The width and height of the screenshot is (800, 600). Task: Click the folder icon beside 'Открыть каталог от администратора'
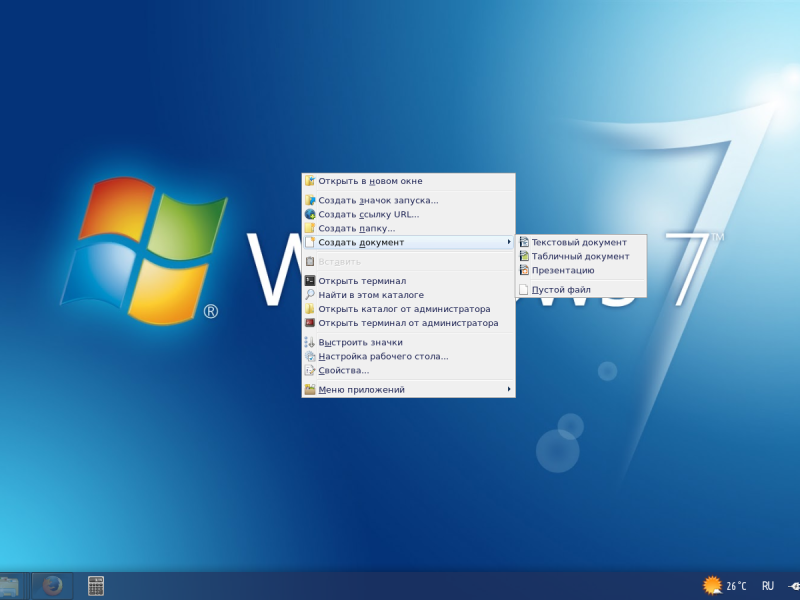(x=310, y=309)
